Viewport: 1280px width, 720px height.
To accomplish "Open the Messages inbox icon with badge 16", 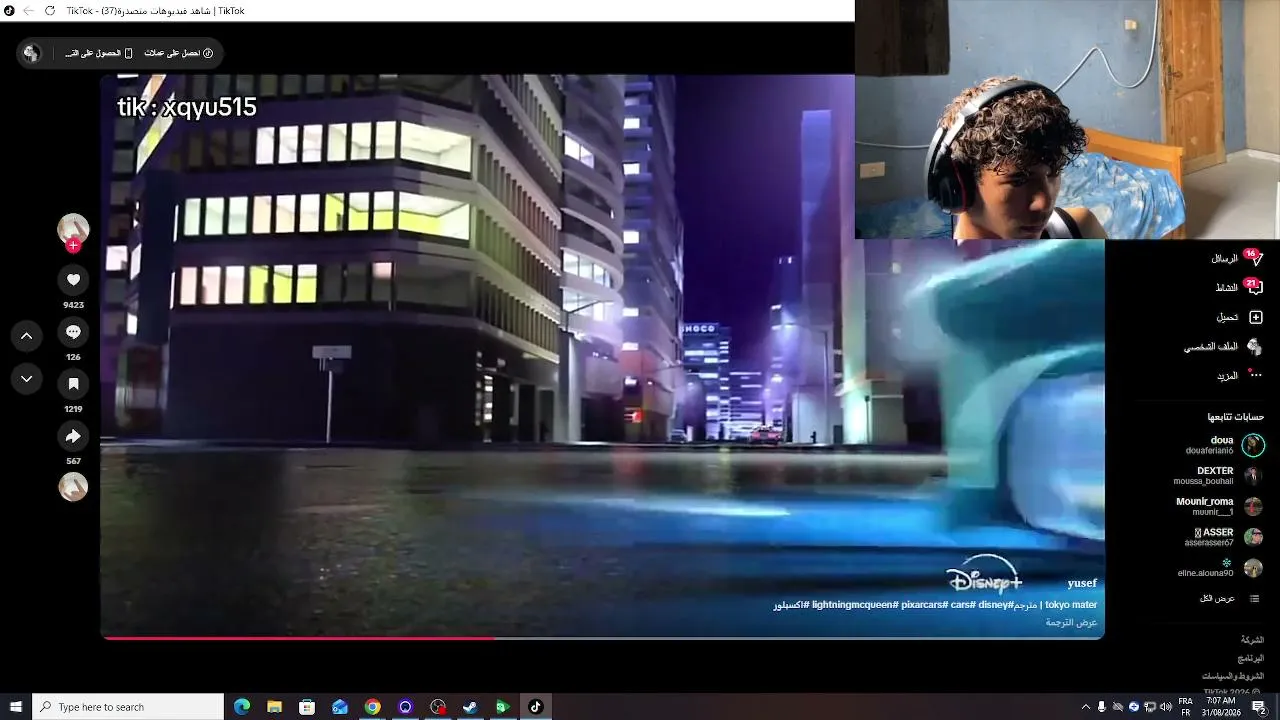I will [x=1256, y=258].
